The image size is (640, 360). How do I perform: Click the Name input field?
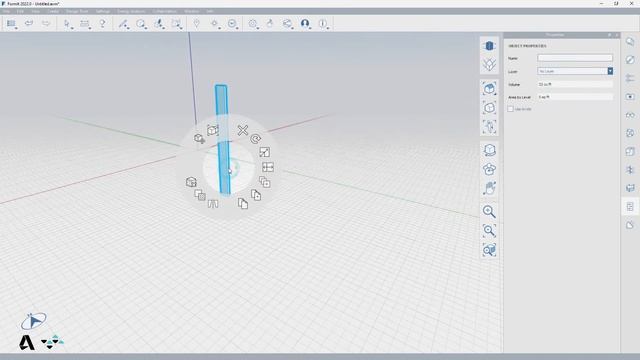575,58
